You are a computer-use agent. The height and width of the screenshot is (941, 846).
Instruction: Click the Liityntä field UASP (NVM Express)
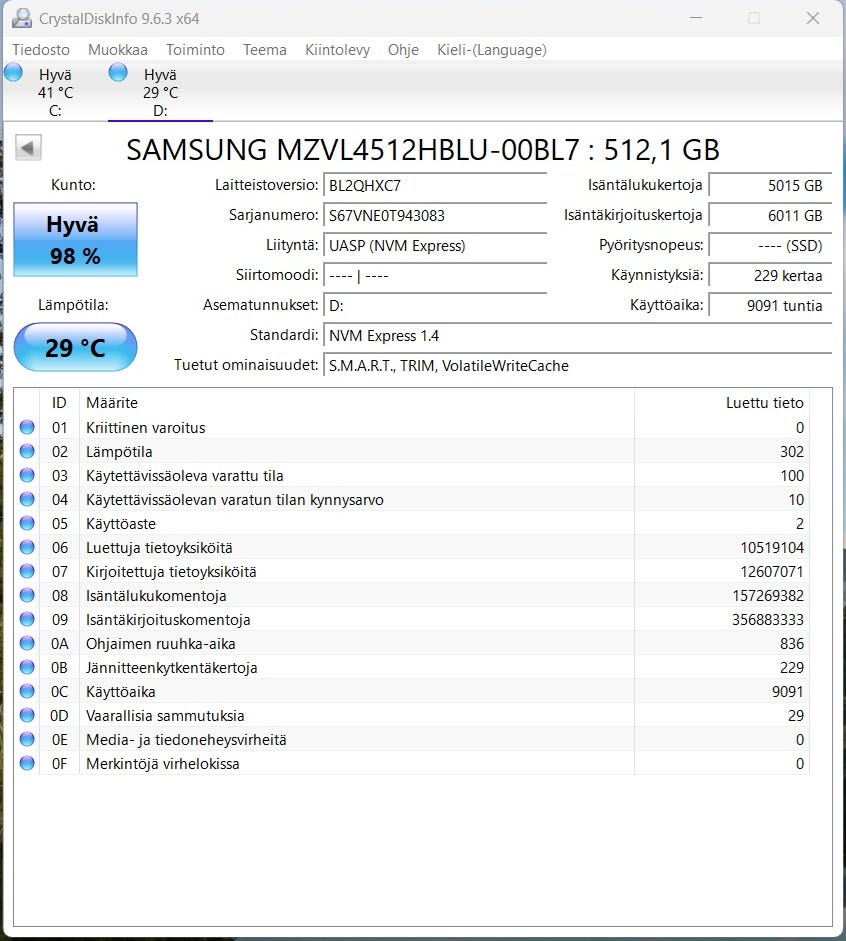point(435,245)
